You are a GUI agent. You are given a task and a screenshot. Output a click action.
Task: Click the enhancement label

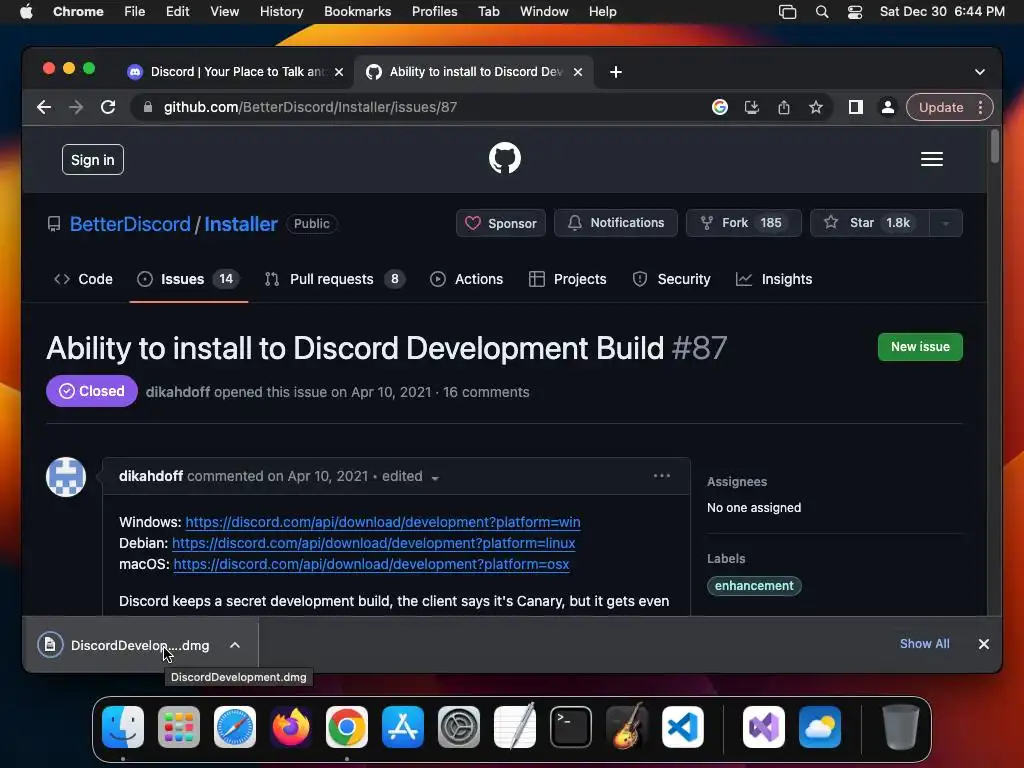coord(754,586)
